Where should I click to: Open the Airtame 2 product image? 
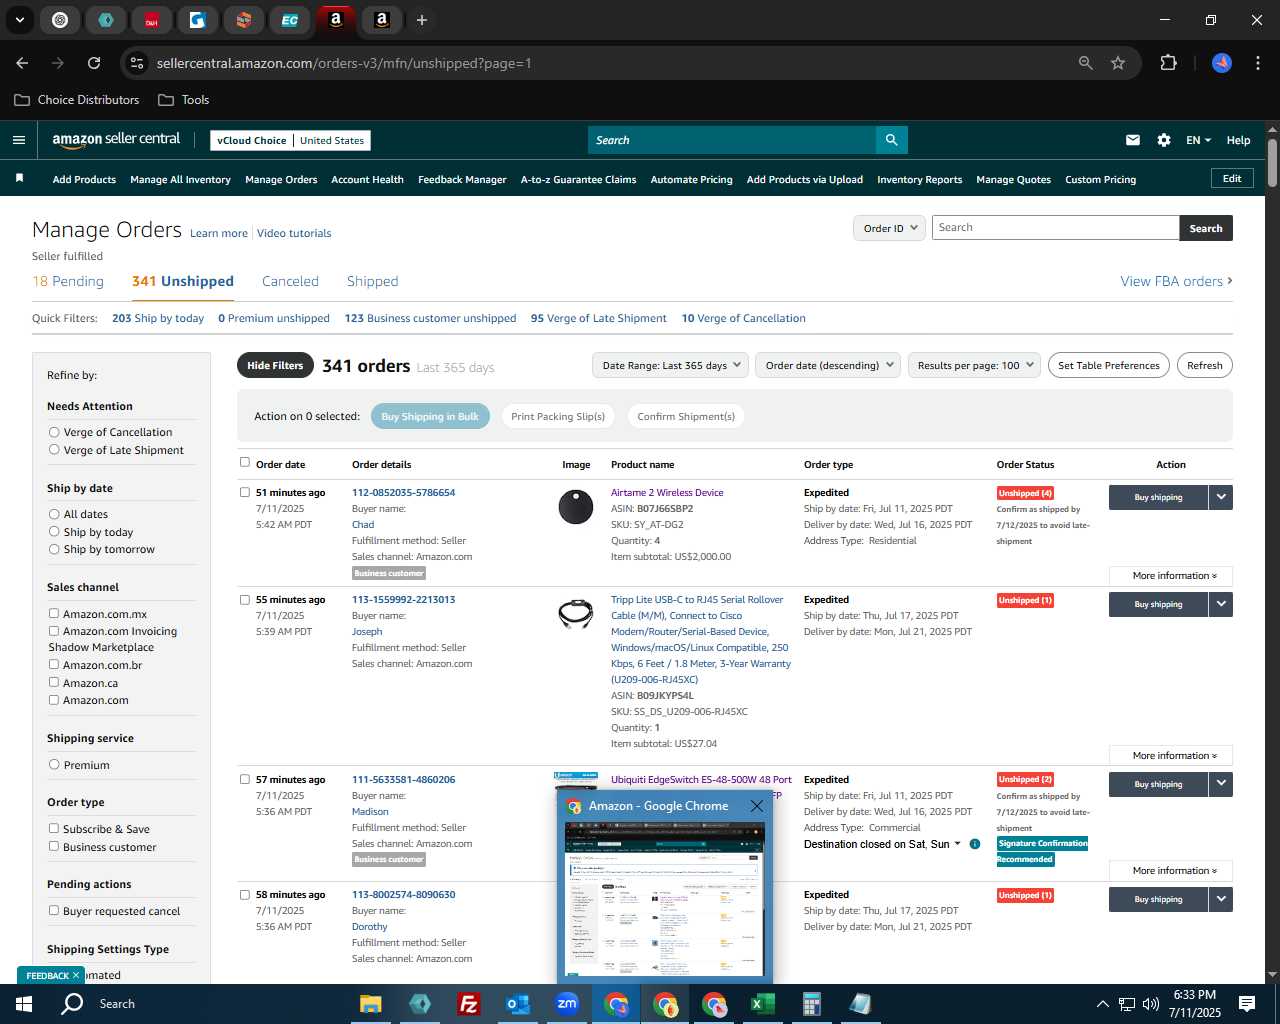tap(576, 507)
